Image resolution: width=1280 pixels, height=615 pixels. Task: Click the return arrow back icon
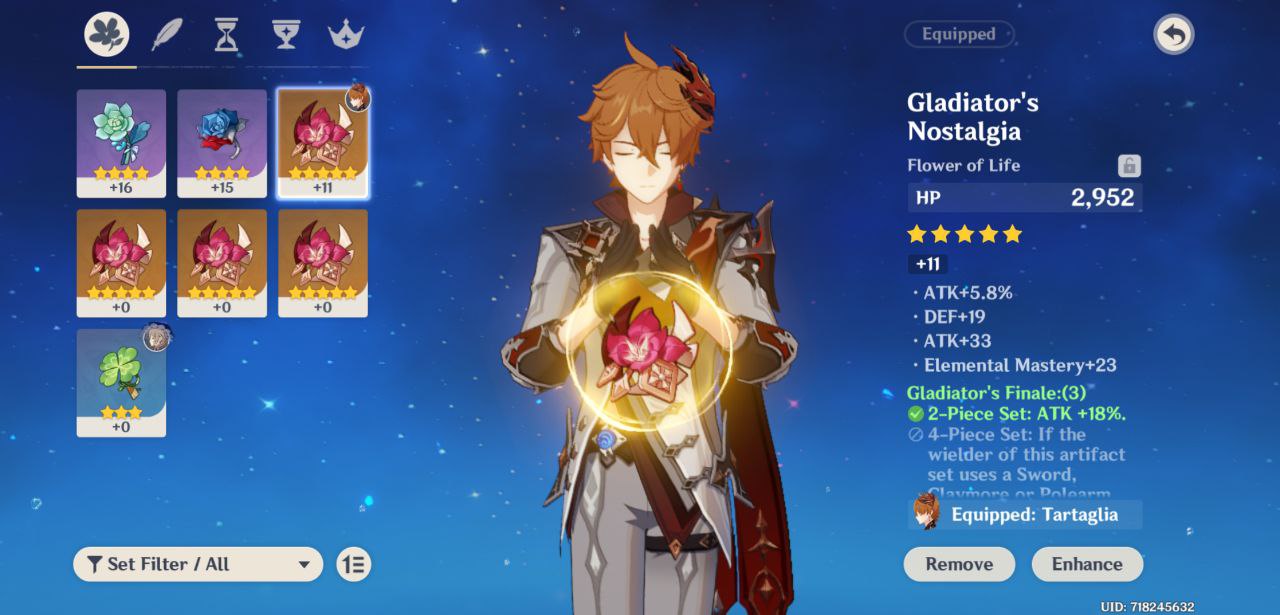pos(1173,36)
